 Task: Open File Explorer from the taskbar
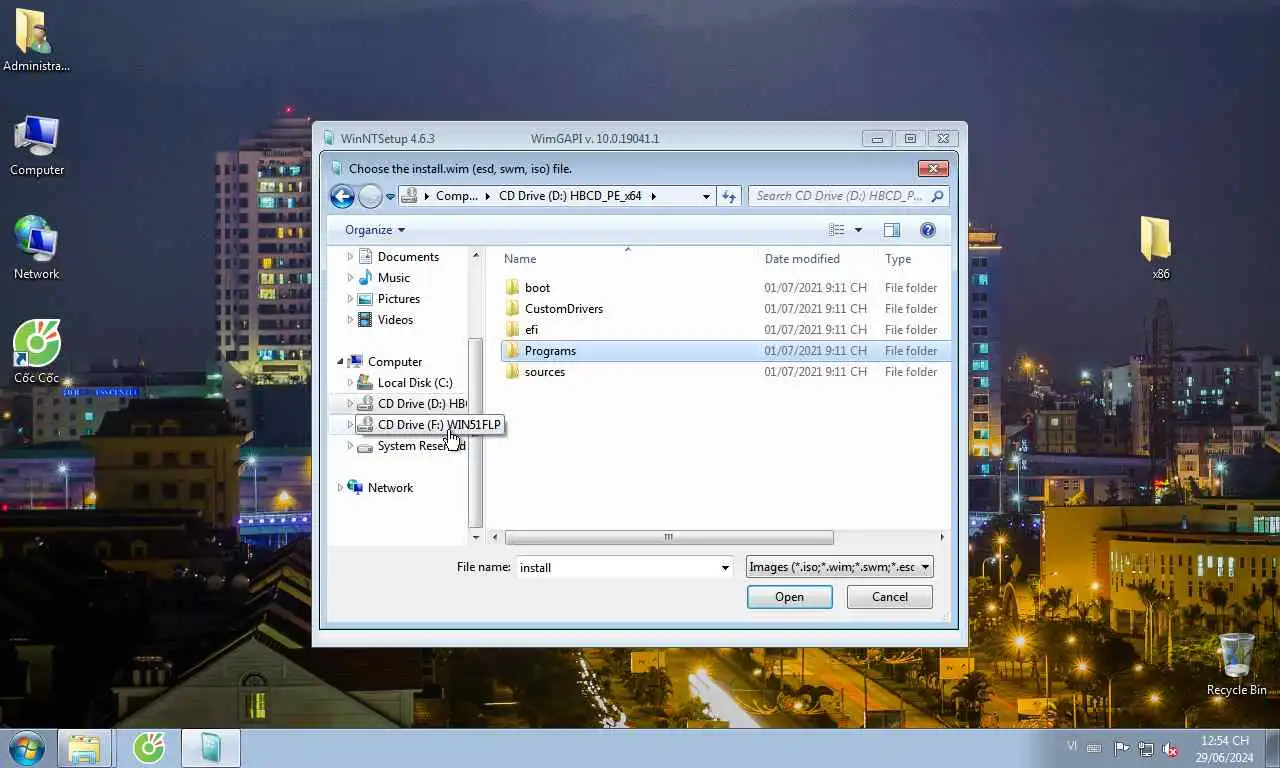click(x=84, y=748)
